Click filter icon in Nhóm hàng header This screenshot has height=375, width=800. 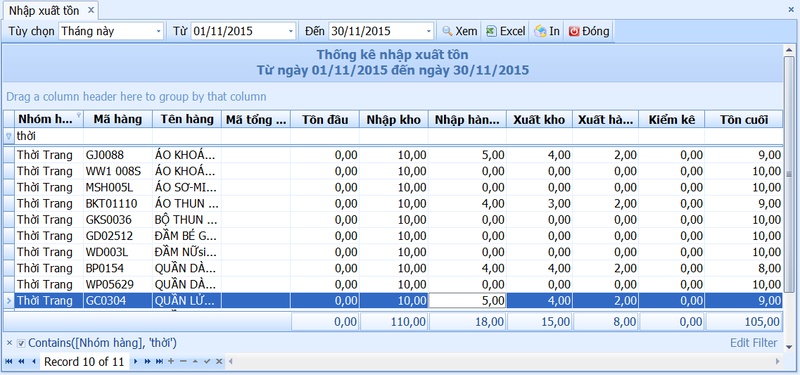(79, 115)
